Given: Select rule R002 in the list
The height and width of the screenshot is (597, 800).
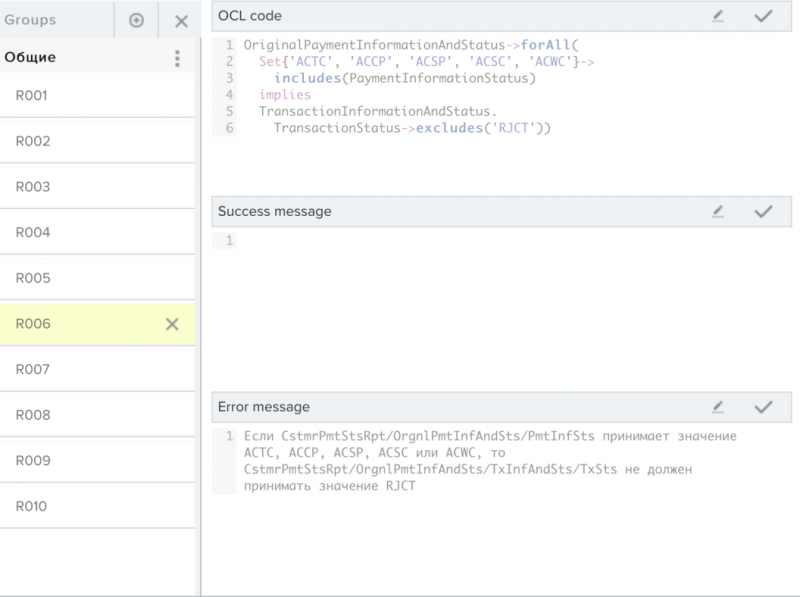Looking at the screenshot, I should point(97,141).
